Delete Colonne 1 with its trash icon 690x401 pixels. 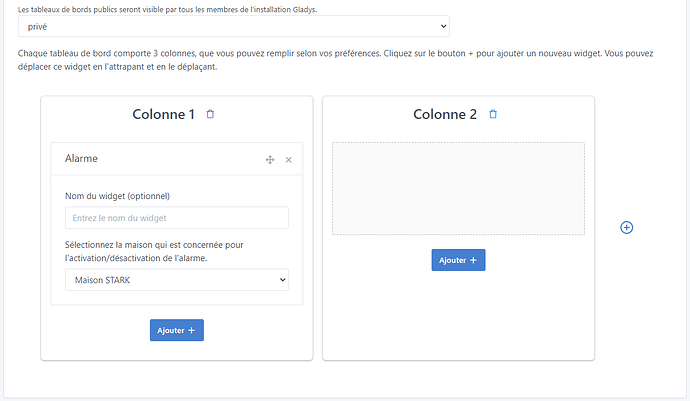click(210, 115)
